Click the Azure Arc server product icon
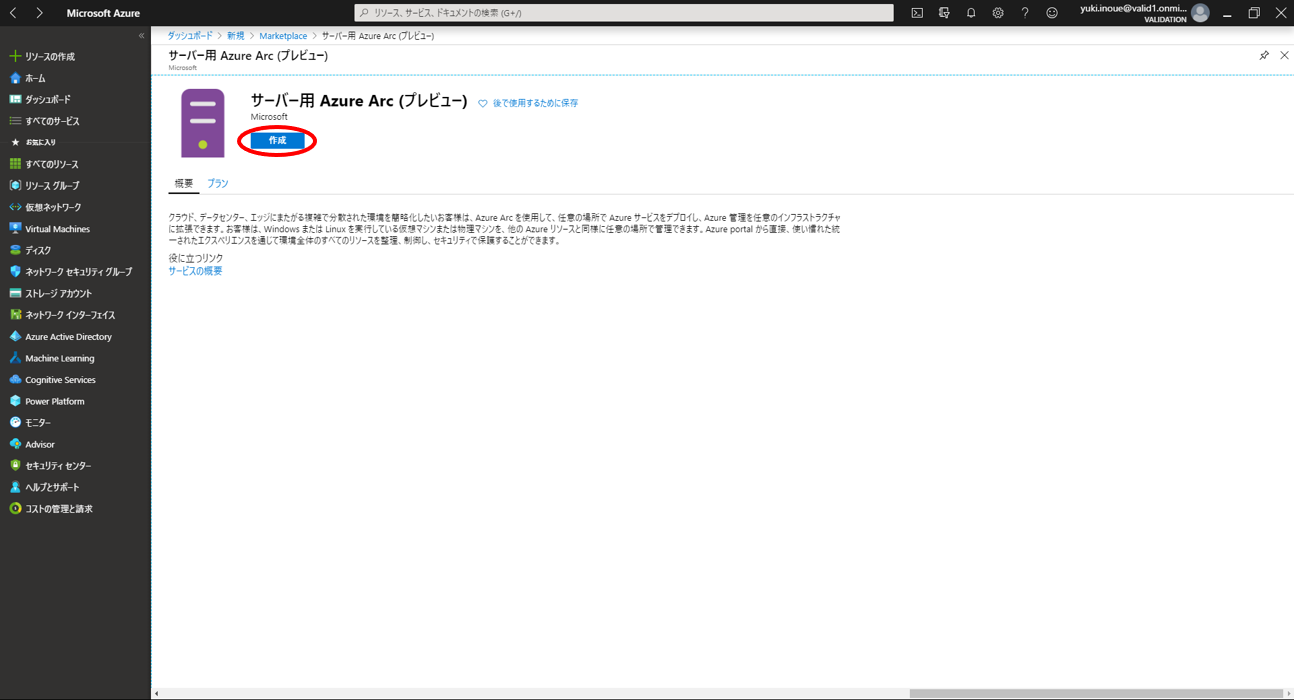The width and height of the screenshot is (1294, 700). click(x=203, y=123)
